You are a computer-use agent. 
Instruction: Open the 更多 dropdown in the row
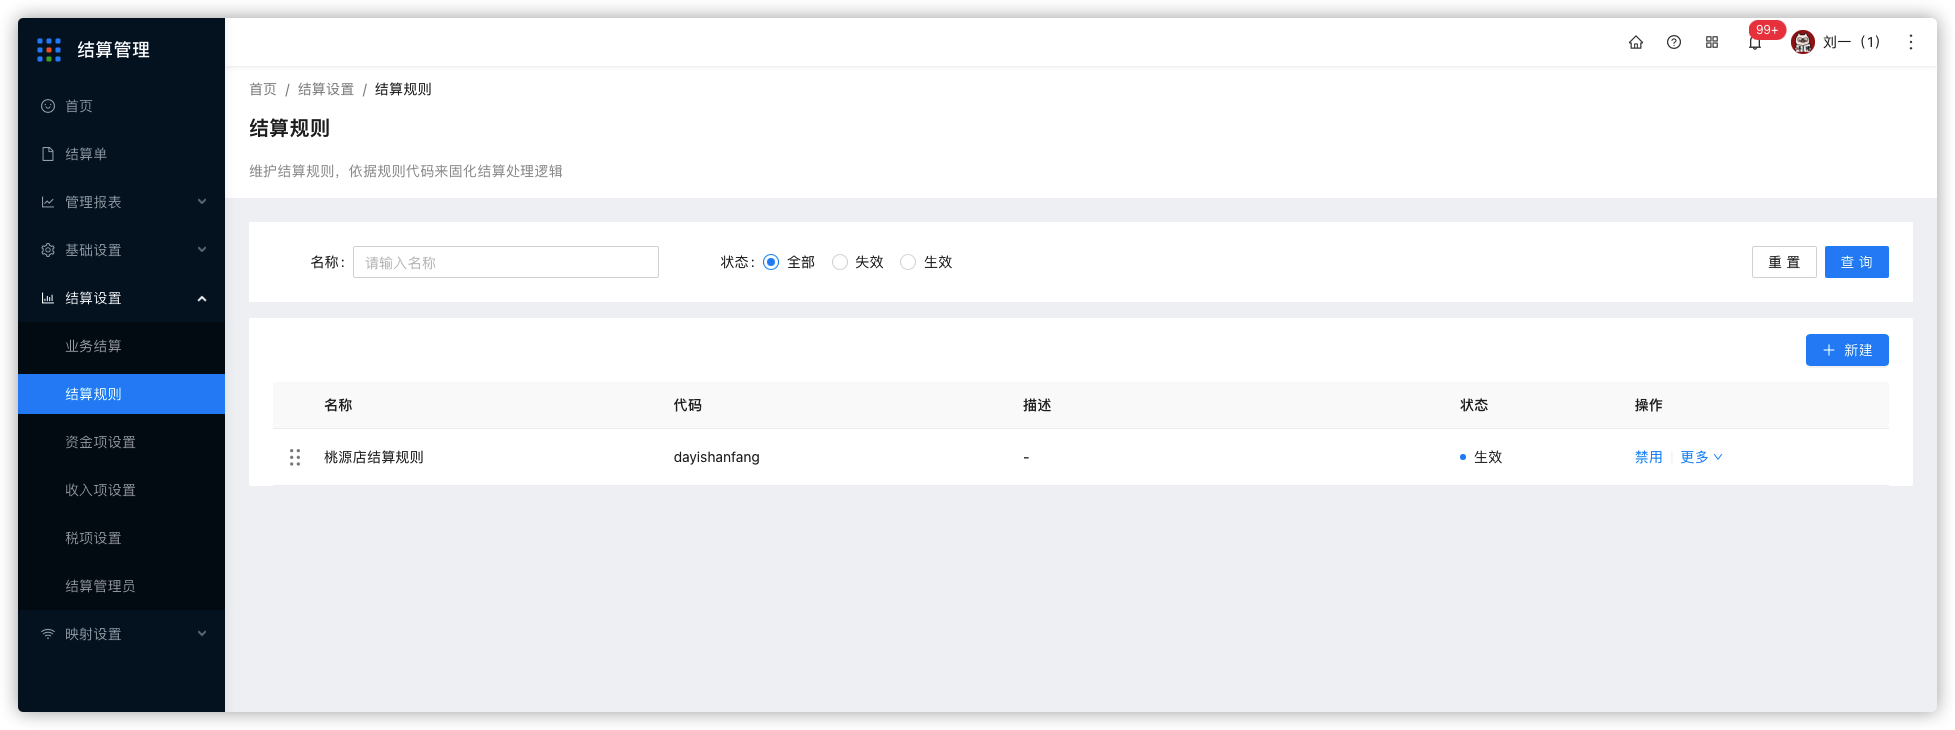point(1701,457)
